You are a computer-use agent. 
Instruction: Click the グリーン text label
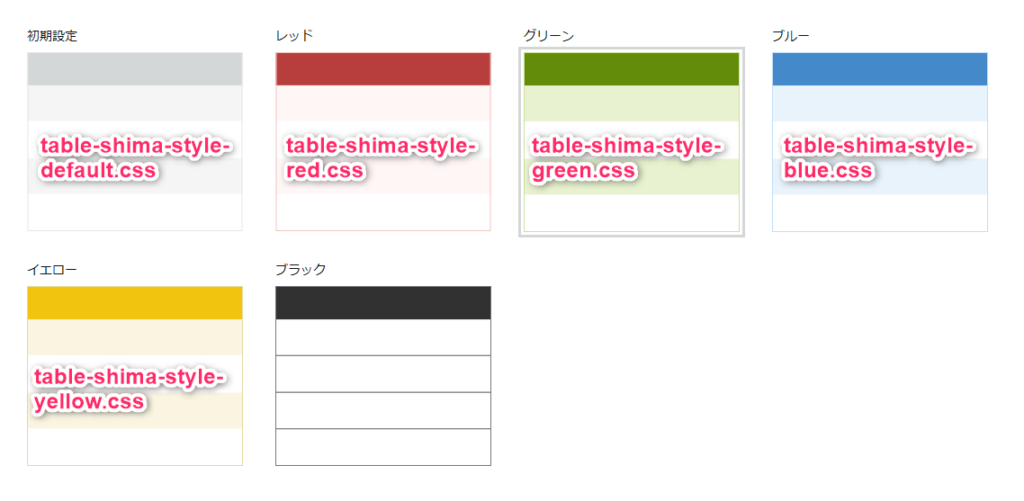point(548,36)
